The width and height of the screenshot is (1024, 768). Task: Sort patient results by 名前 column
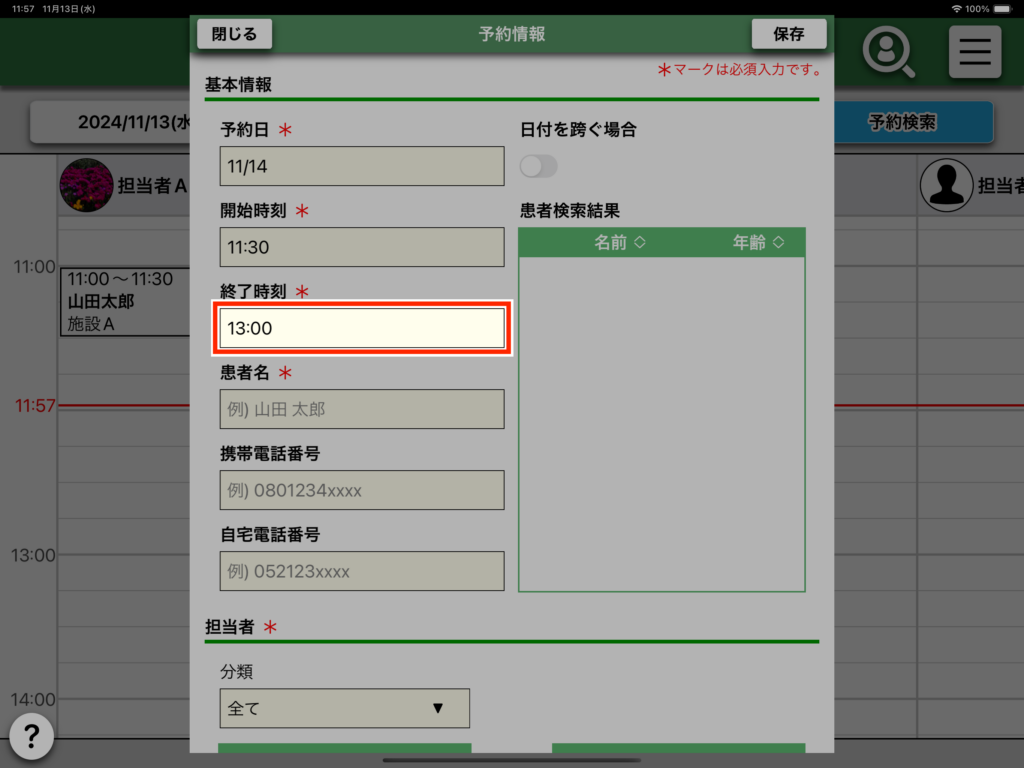coord(620,243)
